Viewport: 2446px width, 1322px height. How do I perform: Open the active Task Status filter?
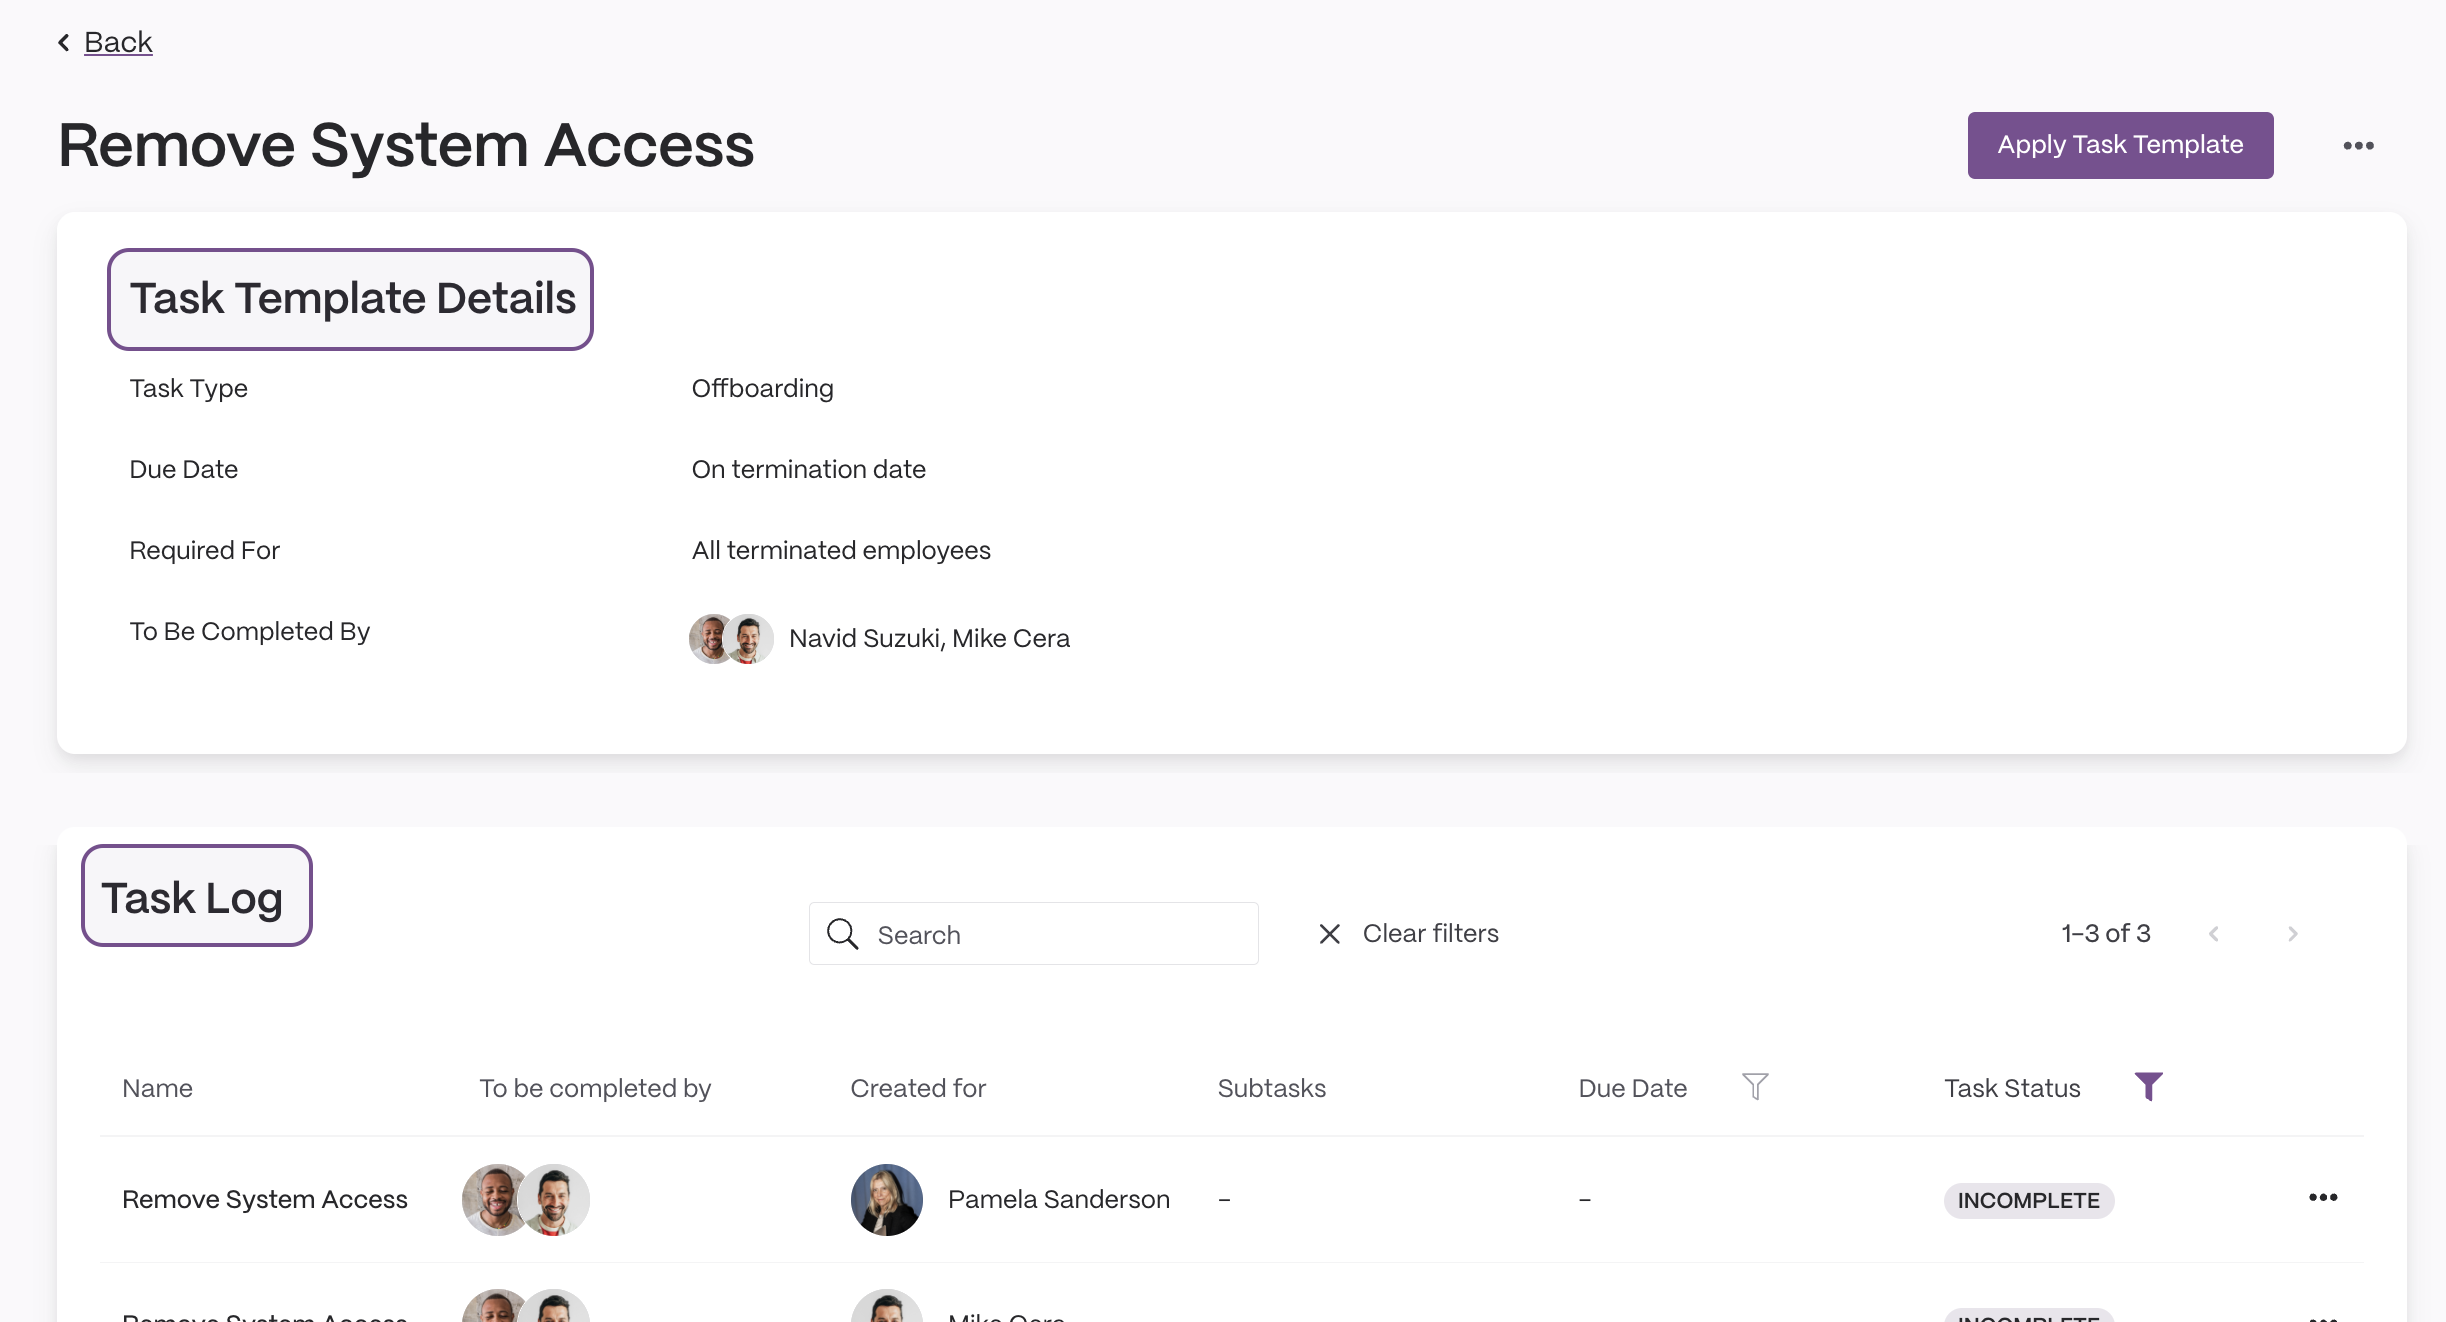(2149, 1086)
